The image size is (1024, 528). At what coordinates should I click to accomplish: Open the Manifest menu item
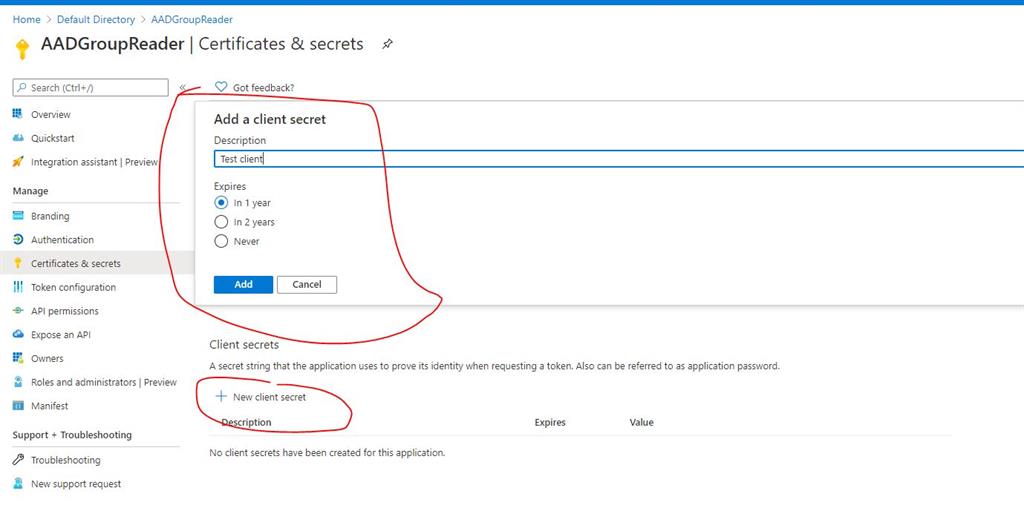click(50, 406)
